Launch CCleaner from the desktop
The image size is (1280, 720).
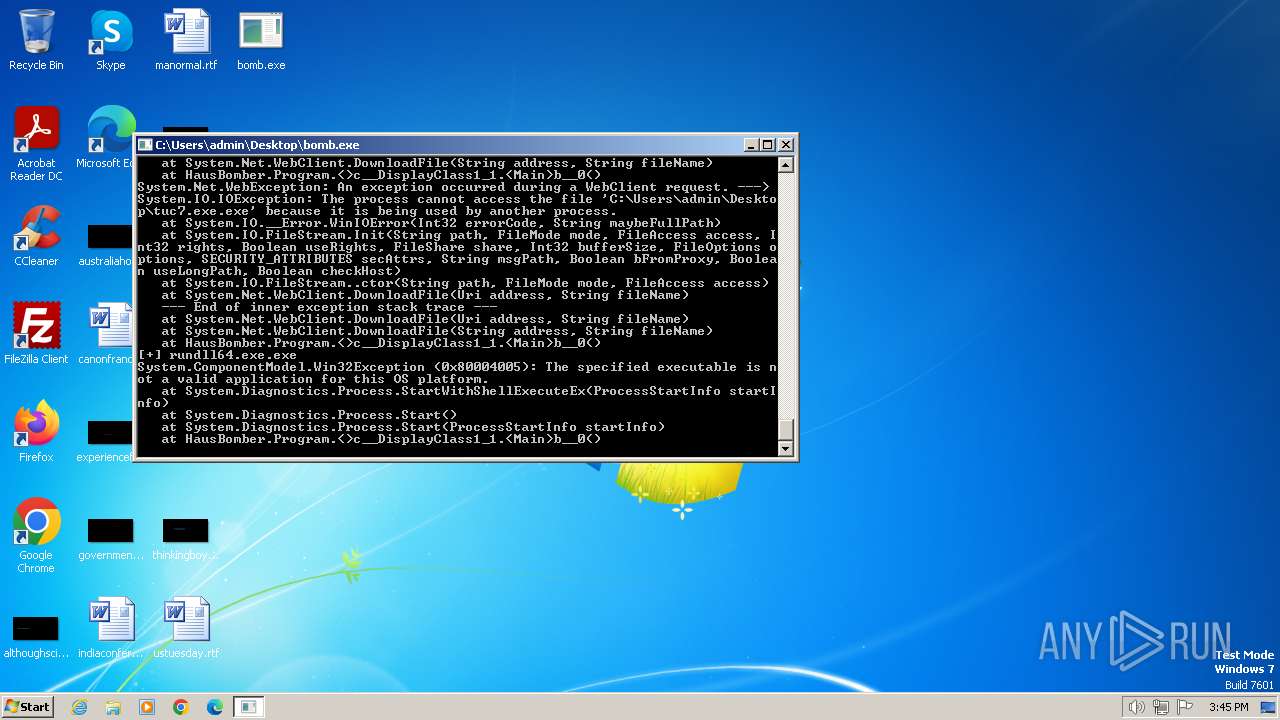pos(36,236)
